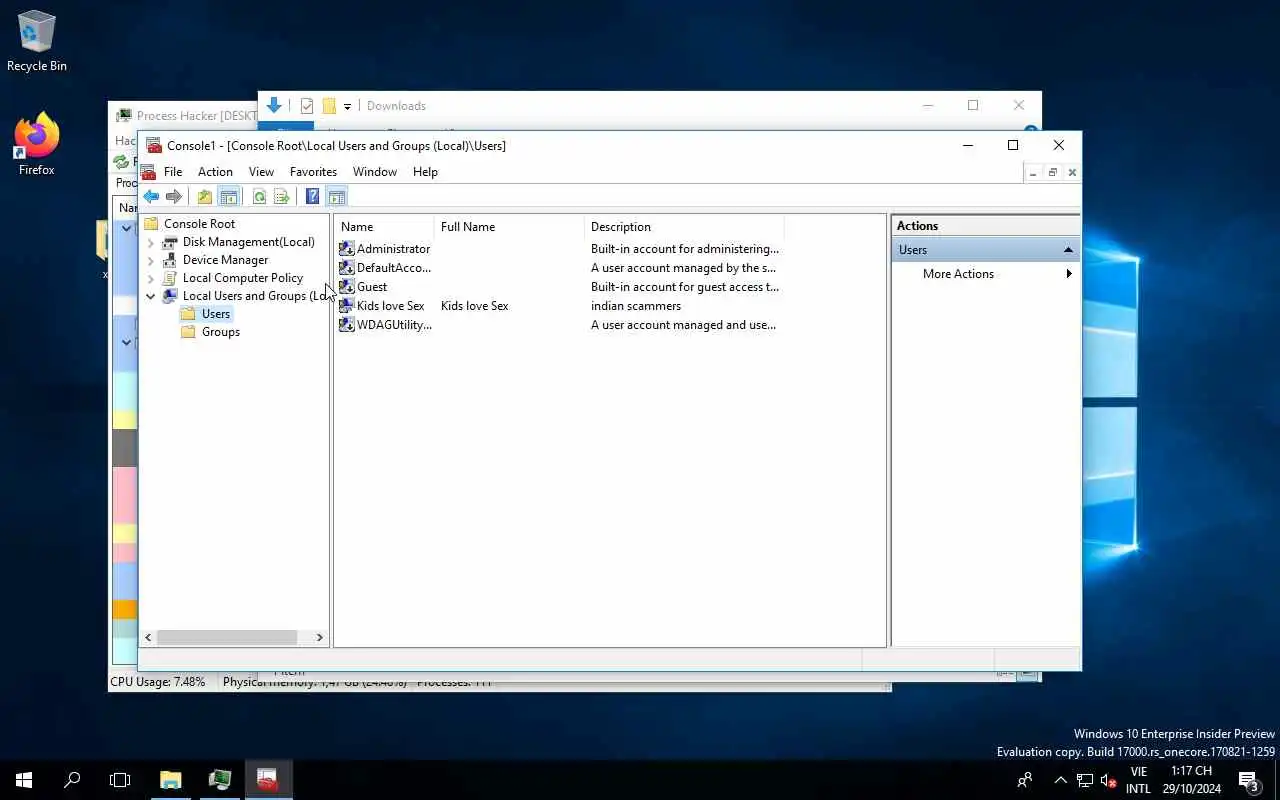Sort by the Full Name column header
1280x800 pixels.
[509, 227]
